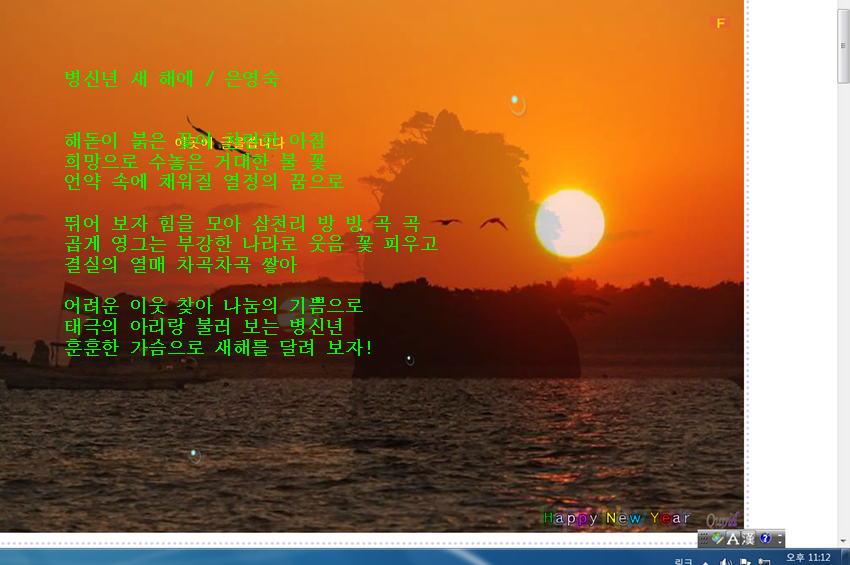Click the setting sun in image
Image resolution: width=850 pixels, height=565 pixels.
tap(570, 223)
